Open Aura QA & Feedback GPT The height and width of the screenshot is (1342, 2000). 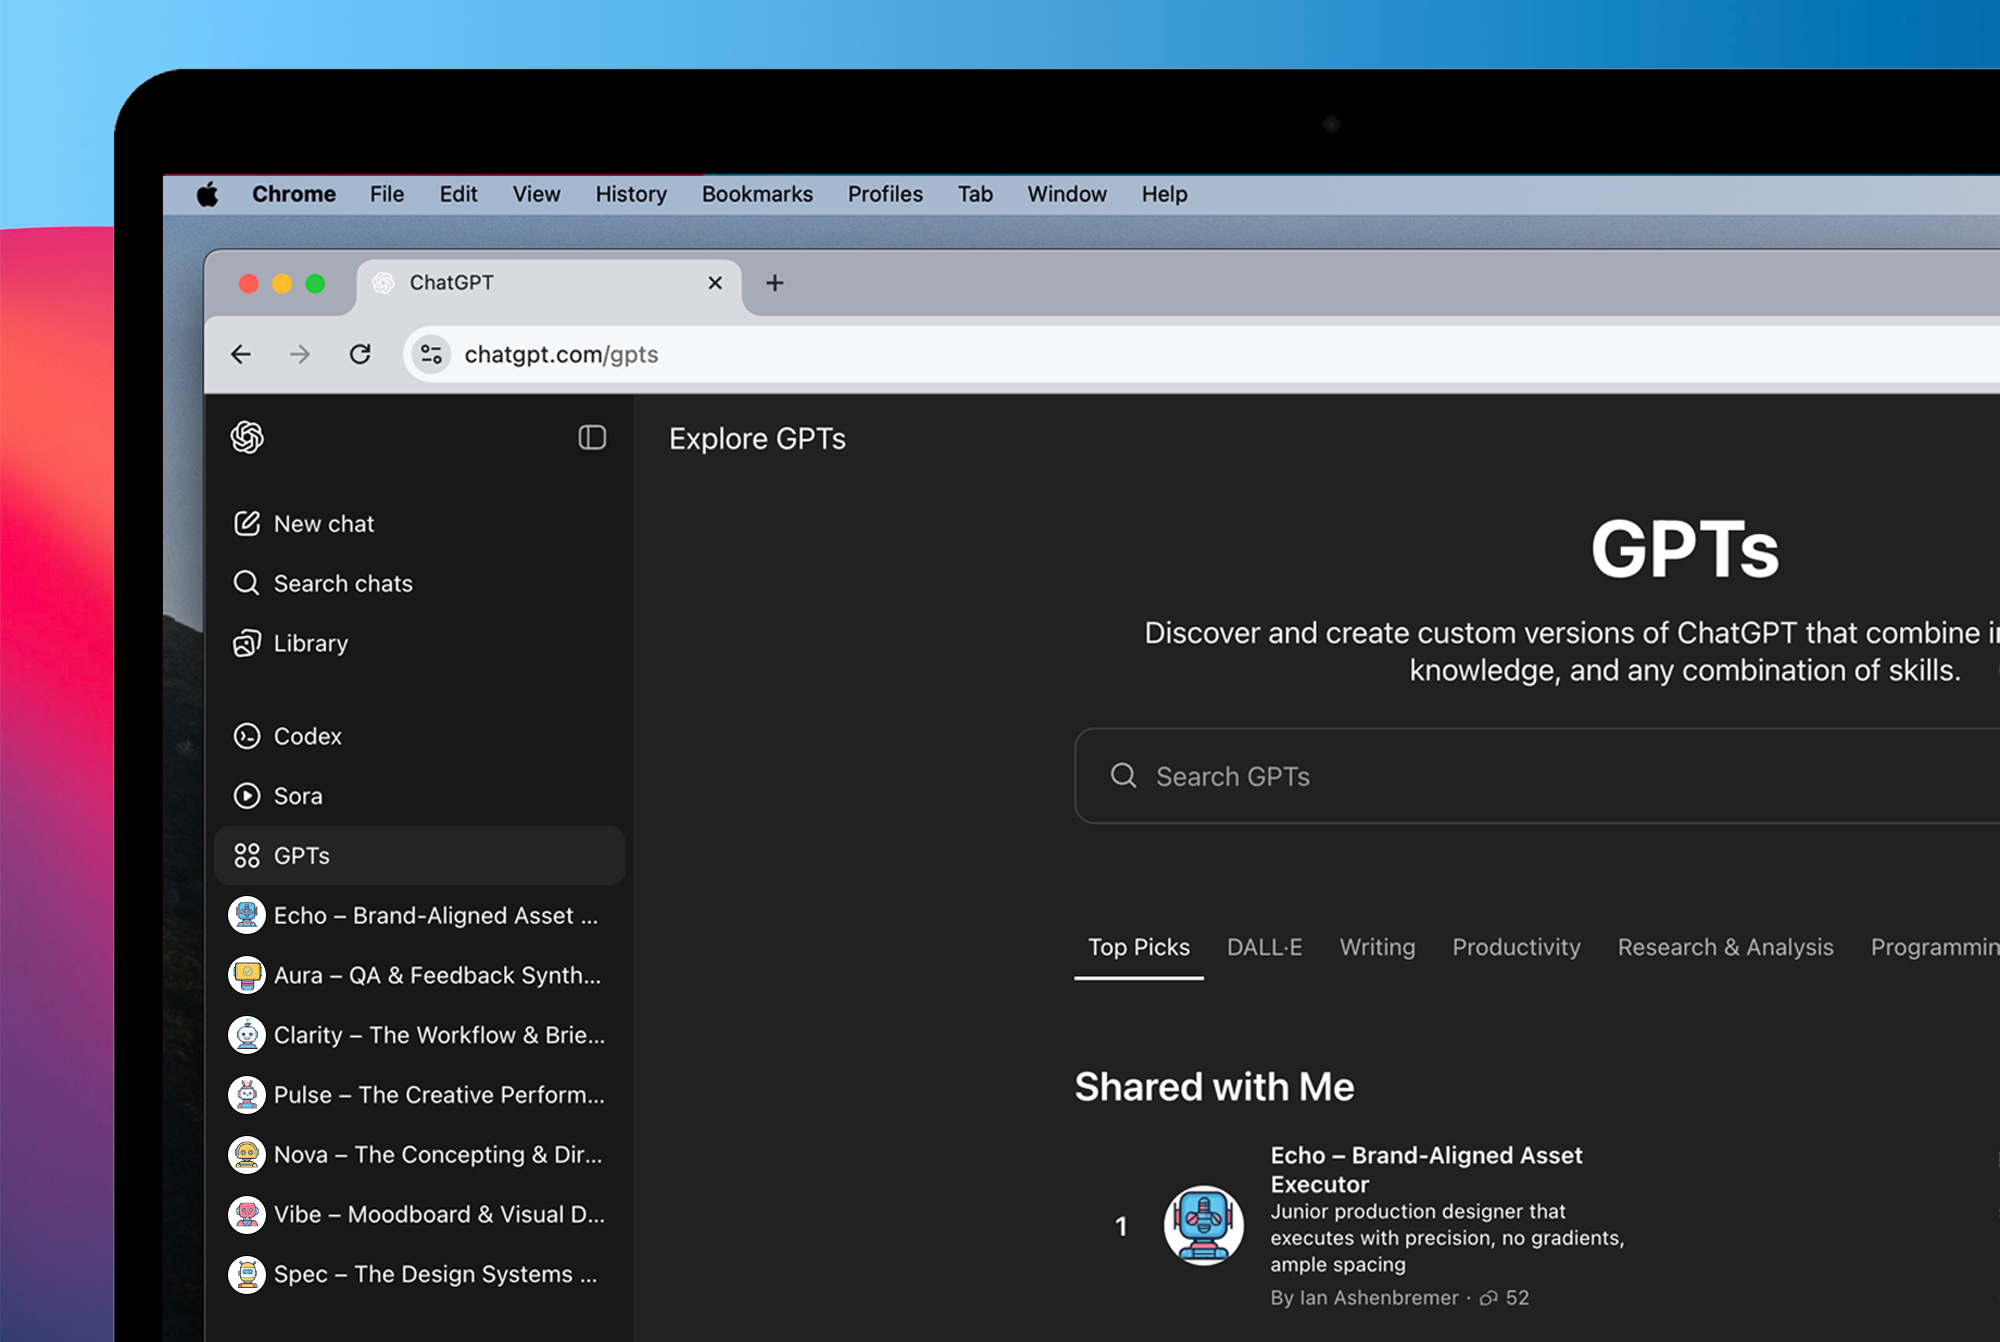436,975
